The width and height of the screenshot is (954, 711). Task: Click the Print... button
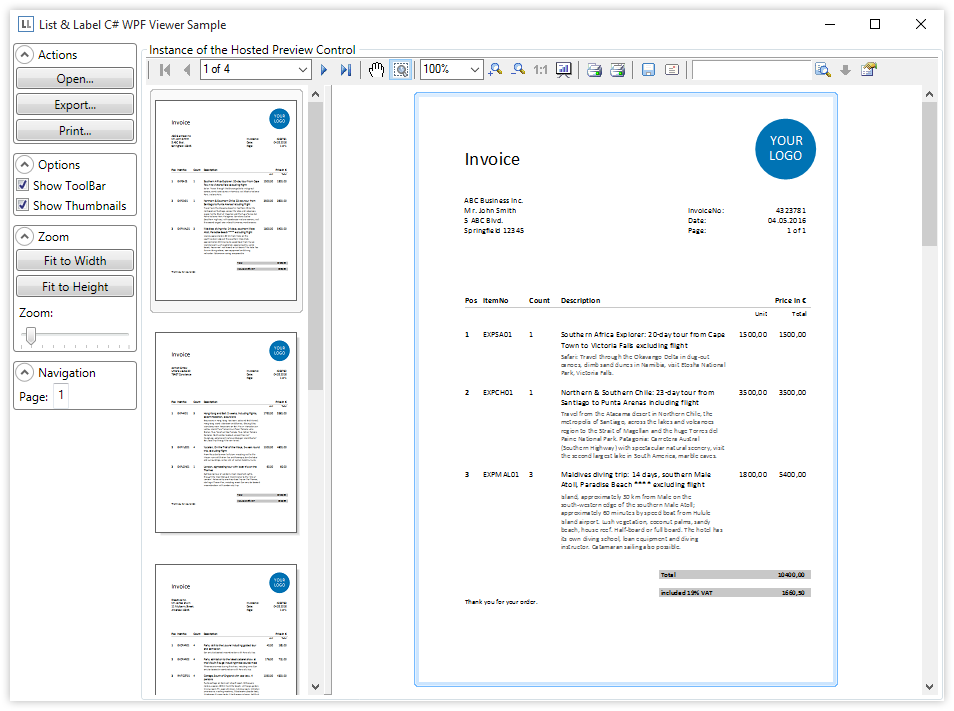(x=75, y=131)
